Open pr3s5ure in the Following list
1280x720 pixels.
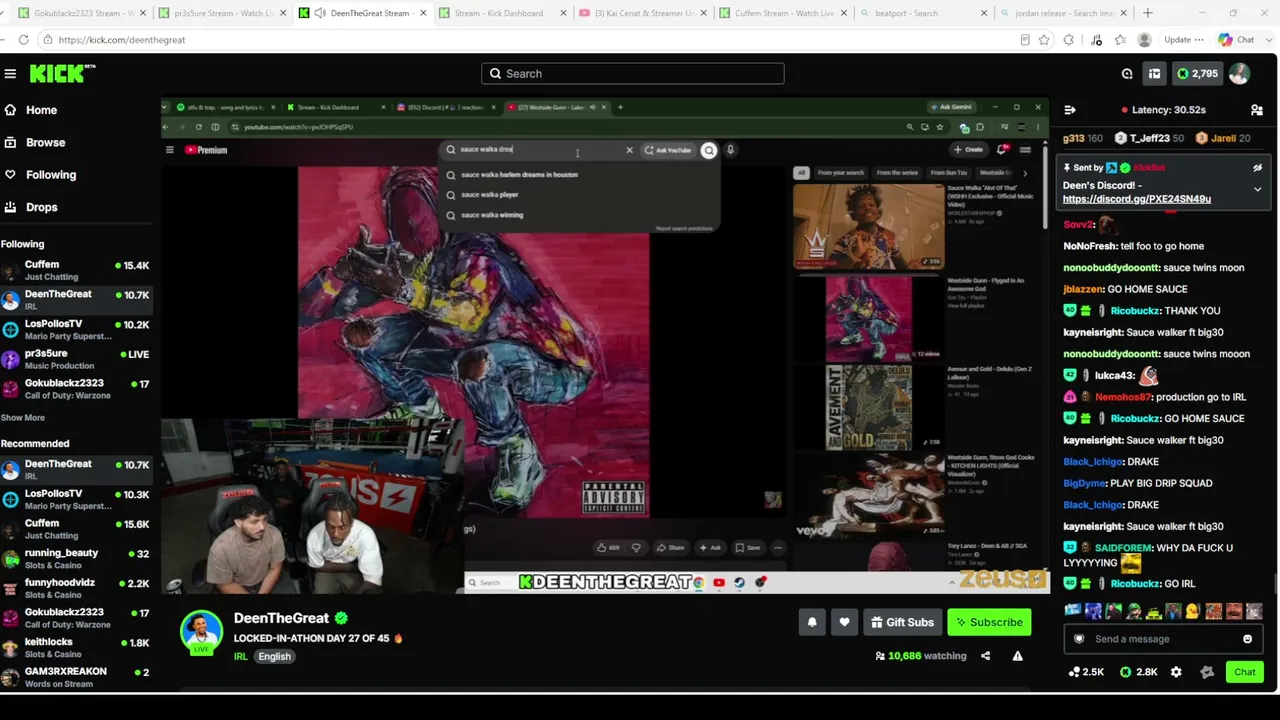(x=77, y=359)
